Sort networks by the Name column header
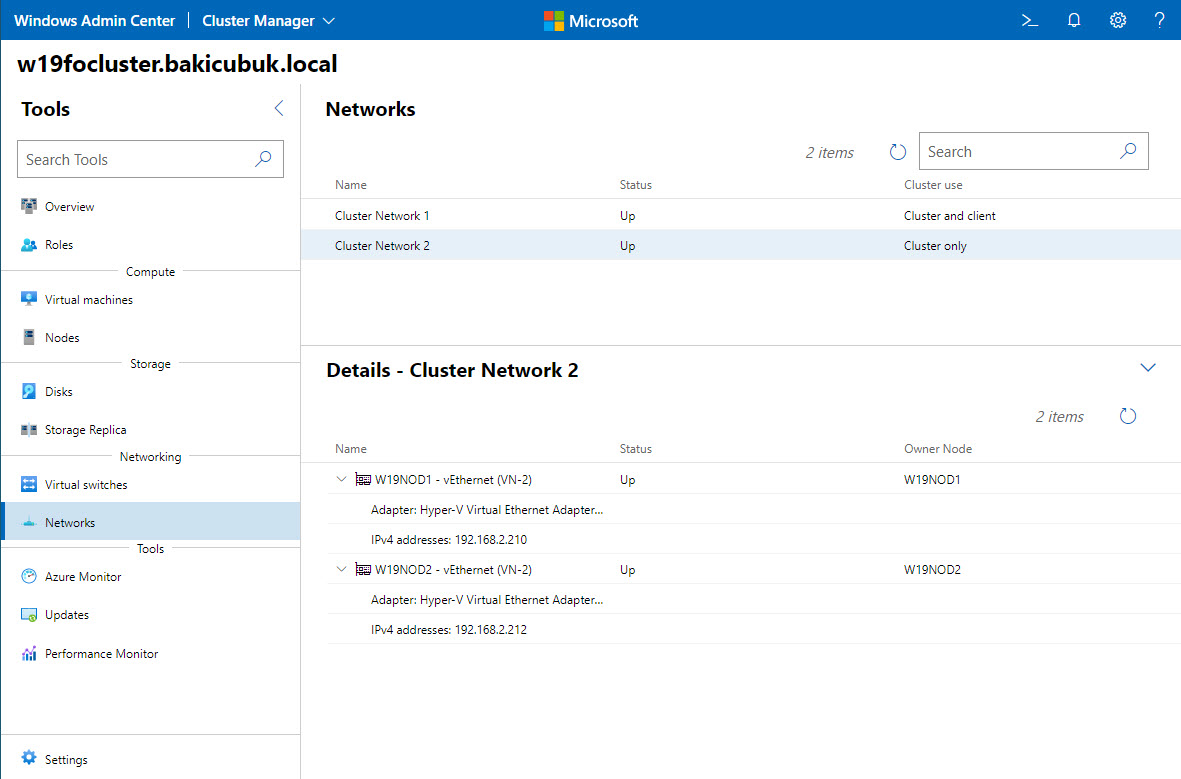Viewport: 1181px width, 779px height. pyautogui.click(x=351, y=185)
